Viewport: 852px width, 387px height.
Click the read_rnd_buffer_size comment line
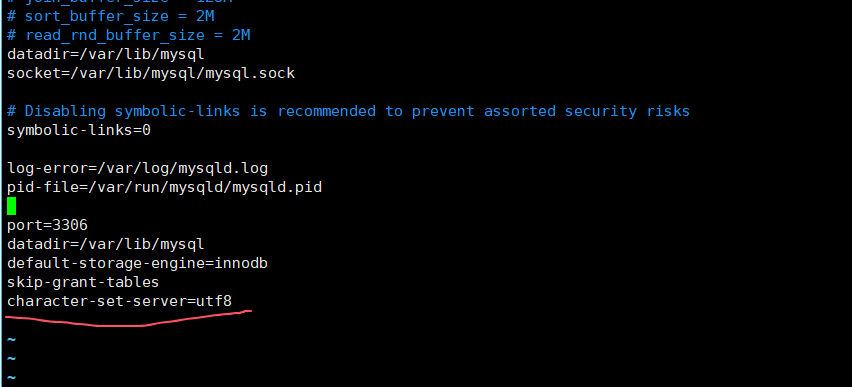[x=129, y=35]
